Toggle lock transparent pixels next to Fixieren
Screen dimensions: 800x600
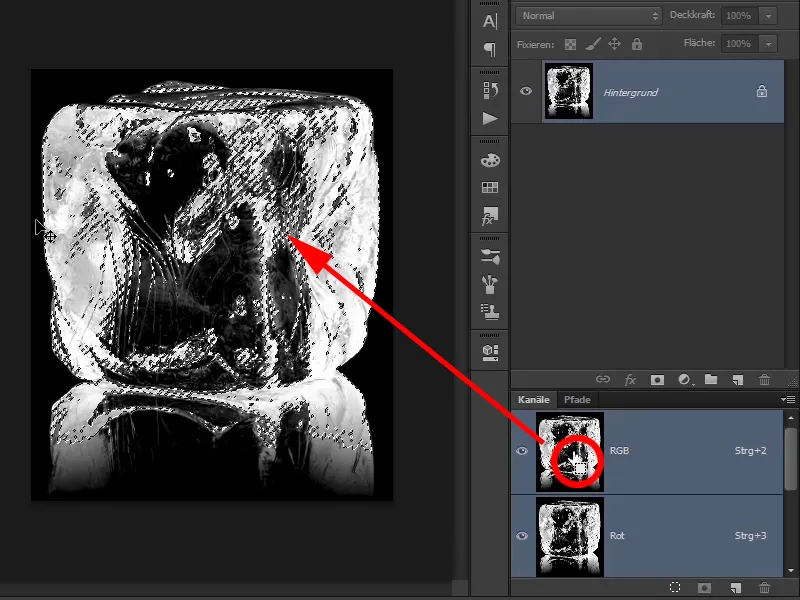pyautogui.click(x=570, y=44)
